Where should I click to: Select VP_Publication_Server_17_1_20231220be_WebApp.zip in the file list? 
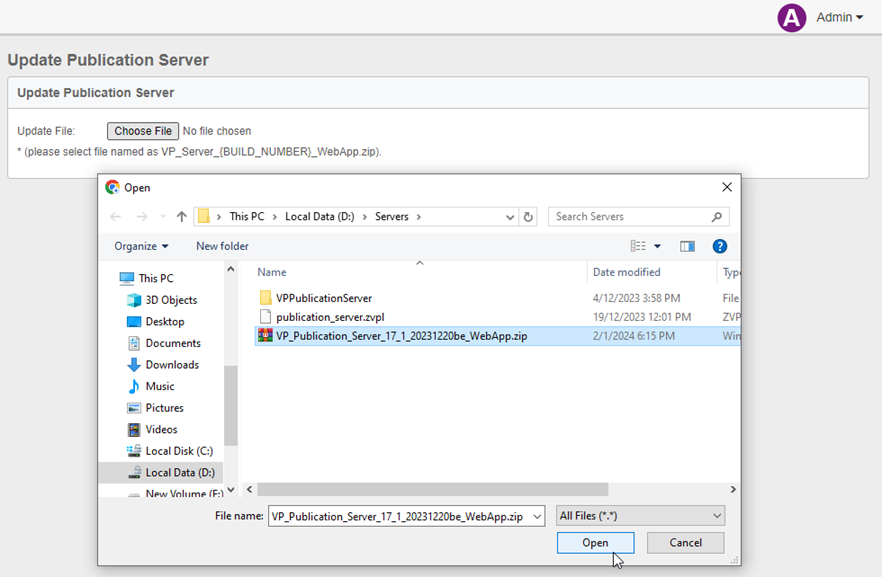pos(402,336)
